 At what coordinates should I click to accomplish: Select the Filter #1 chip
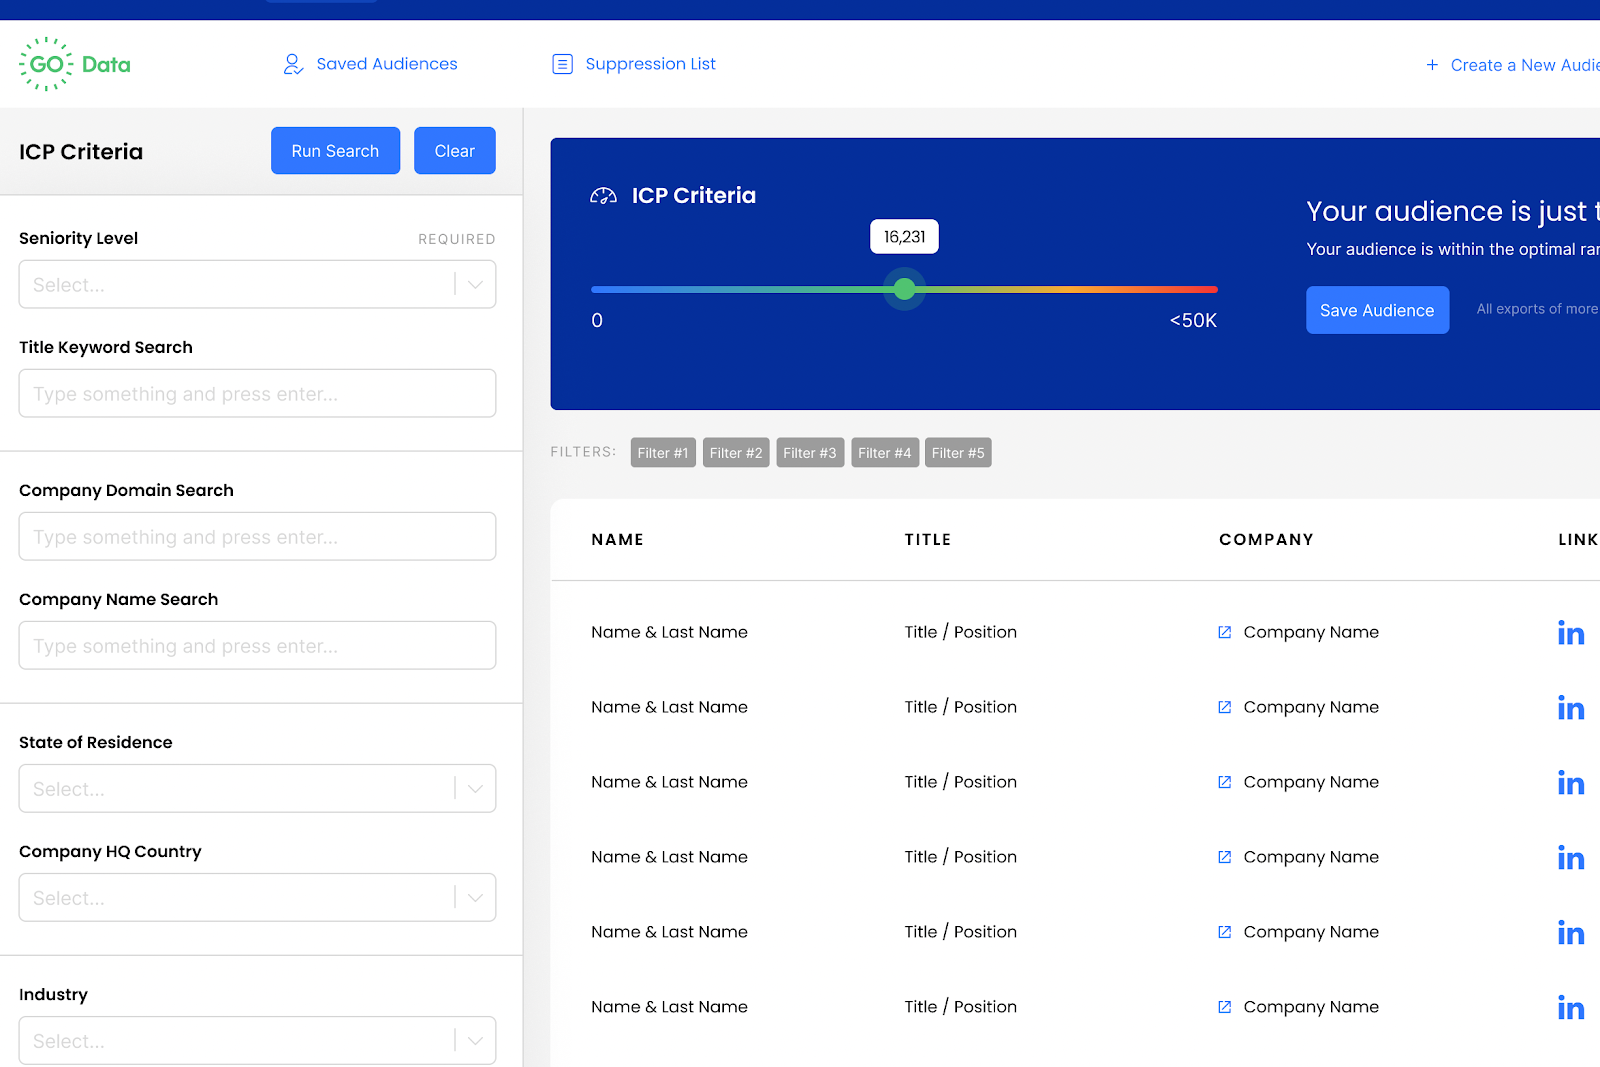662,452
